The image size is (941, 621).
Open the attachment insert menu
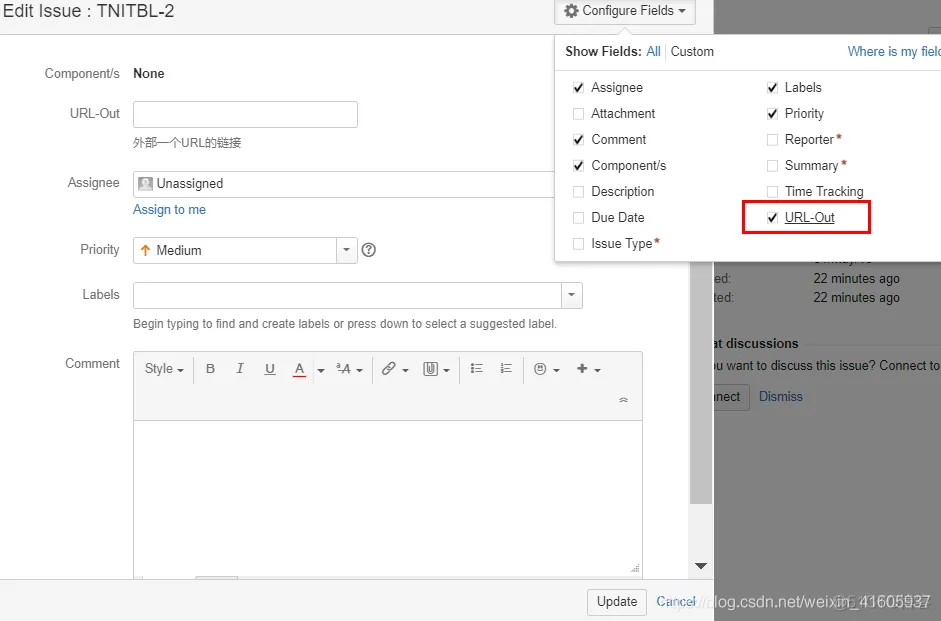(436, 369)
